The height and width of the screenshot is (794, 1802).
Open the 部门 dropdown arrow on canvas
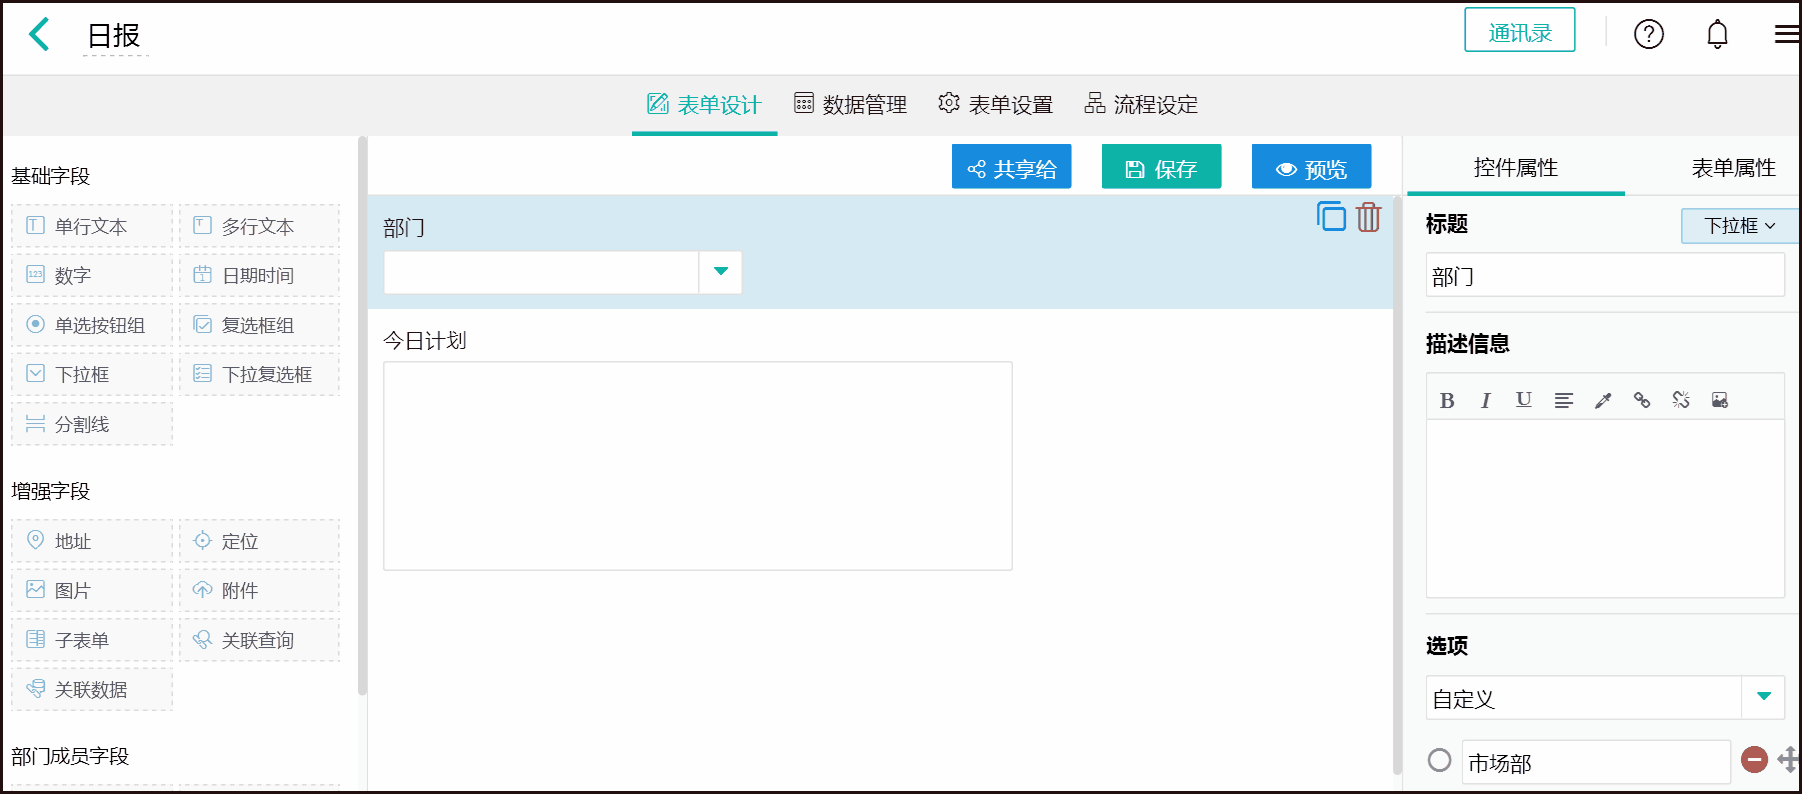720,272
